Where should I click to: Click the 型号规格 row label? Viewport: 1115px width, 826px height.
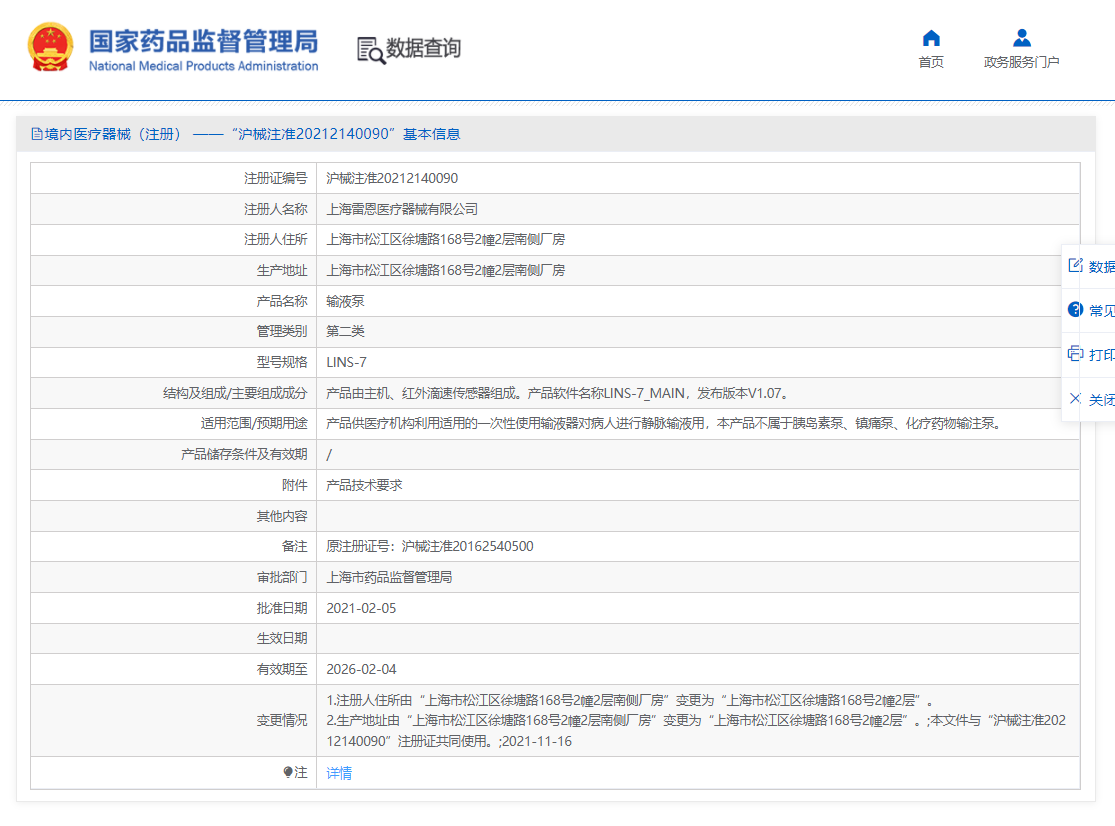click(282, 363)
